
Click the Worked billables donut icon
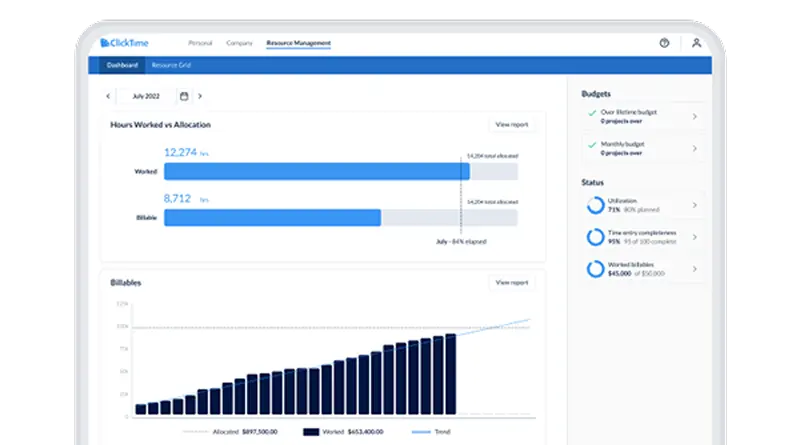click(x=593, y=269)
